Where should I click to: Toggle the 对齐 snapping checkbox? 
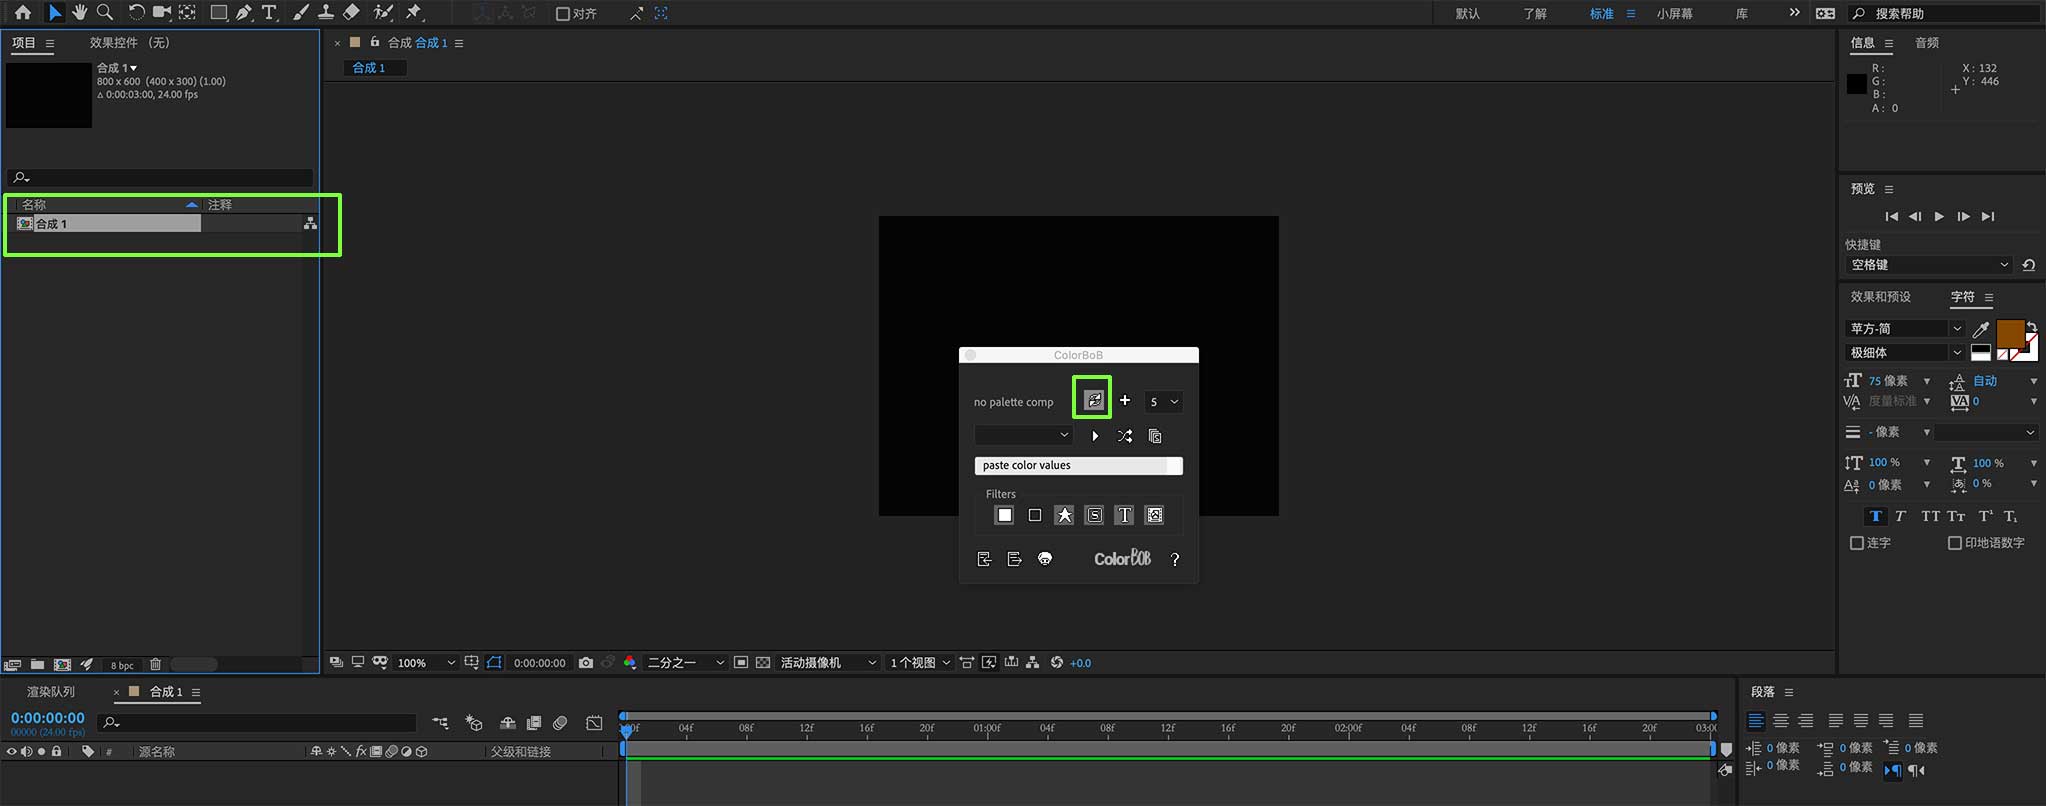point(562,13)
